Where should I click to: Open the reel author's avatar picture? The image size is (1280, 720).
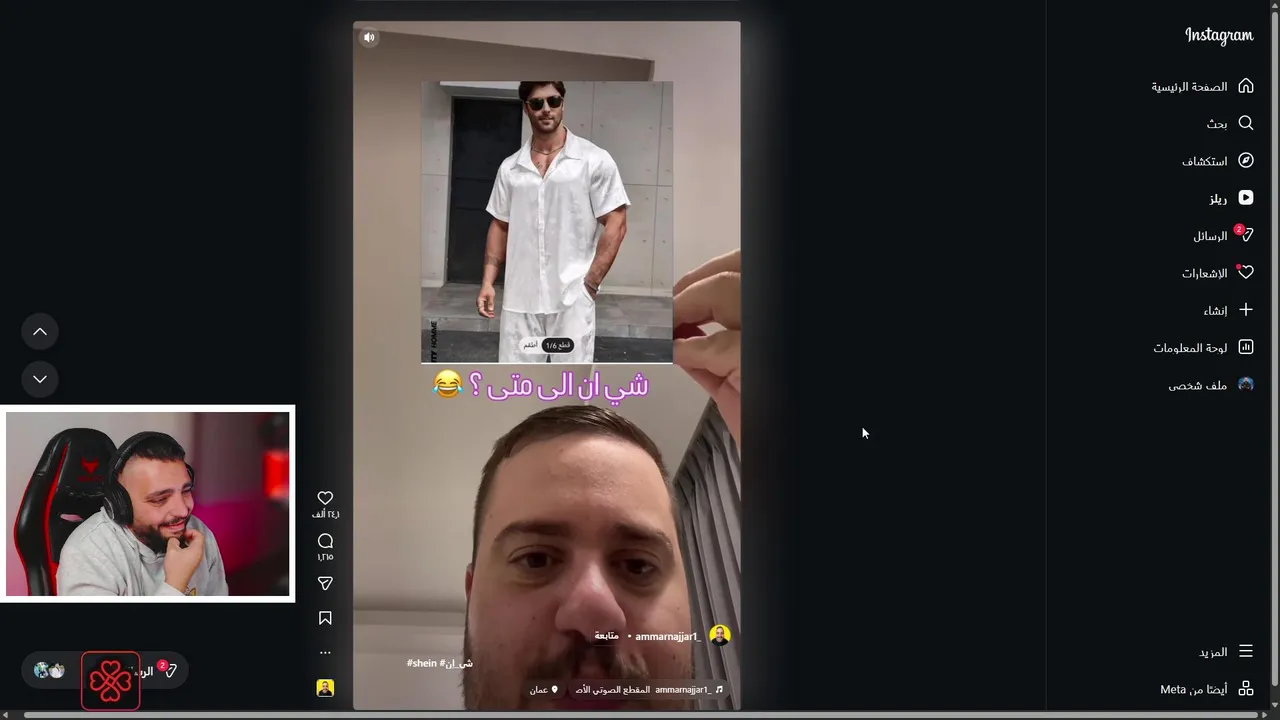[720, 636]
